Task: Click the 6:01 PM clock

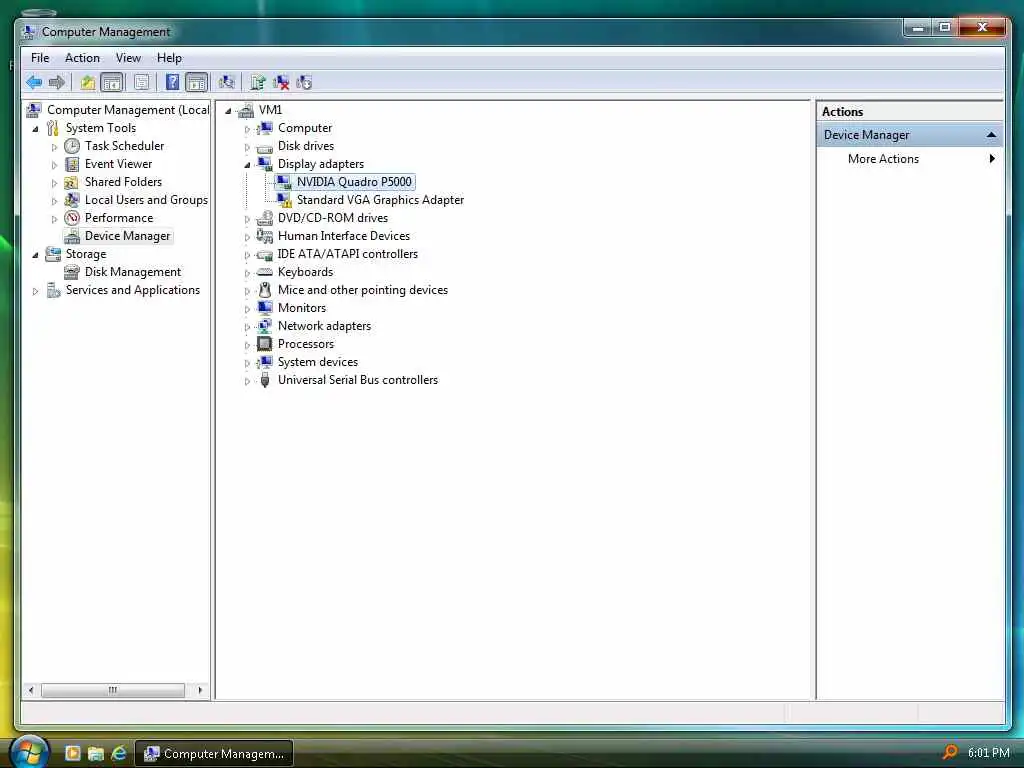Action: pyautogui.click(x=989, y=752)
